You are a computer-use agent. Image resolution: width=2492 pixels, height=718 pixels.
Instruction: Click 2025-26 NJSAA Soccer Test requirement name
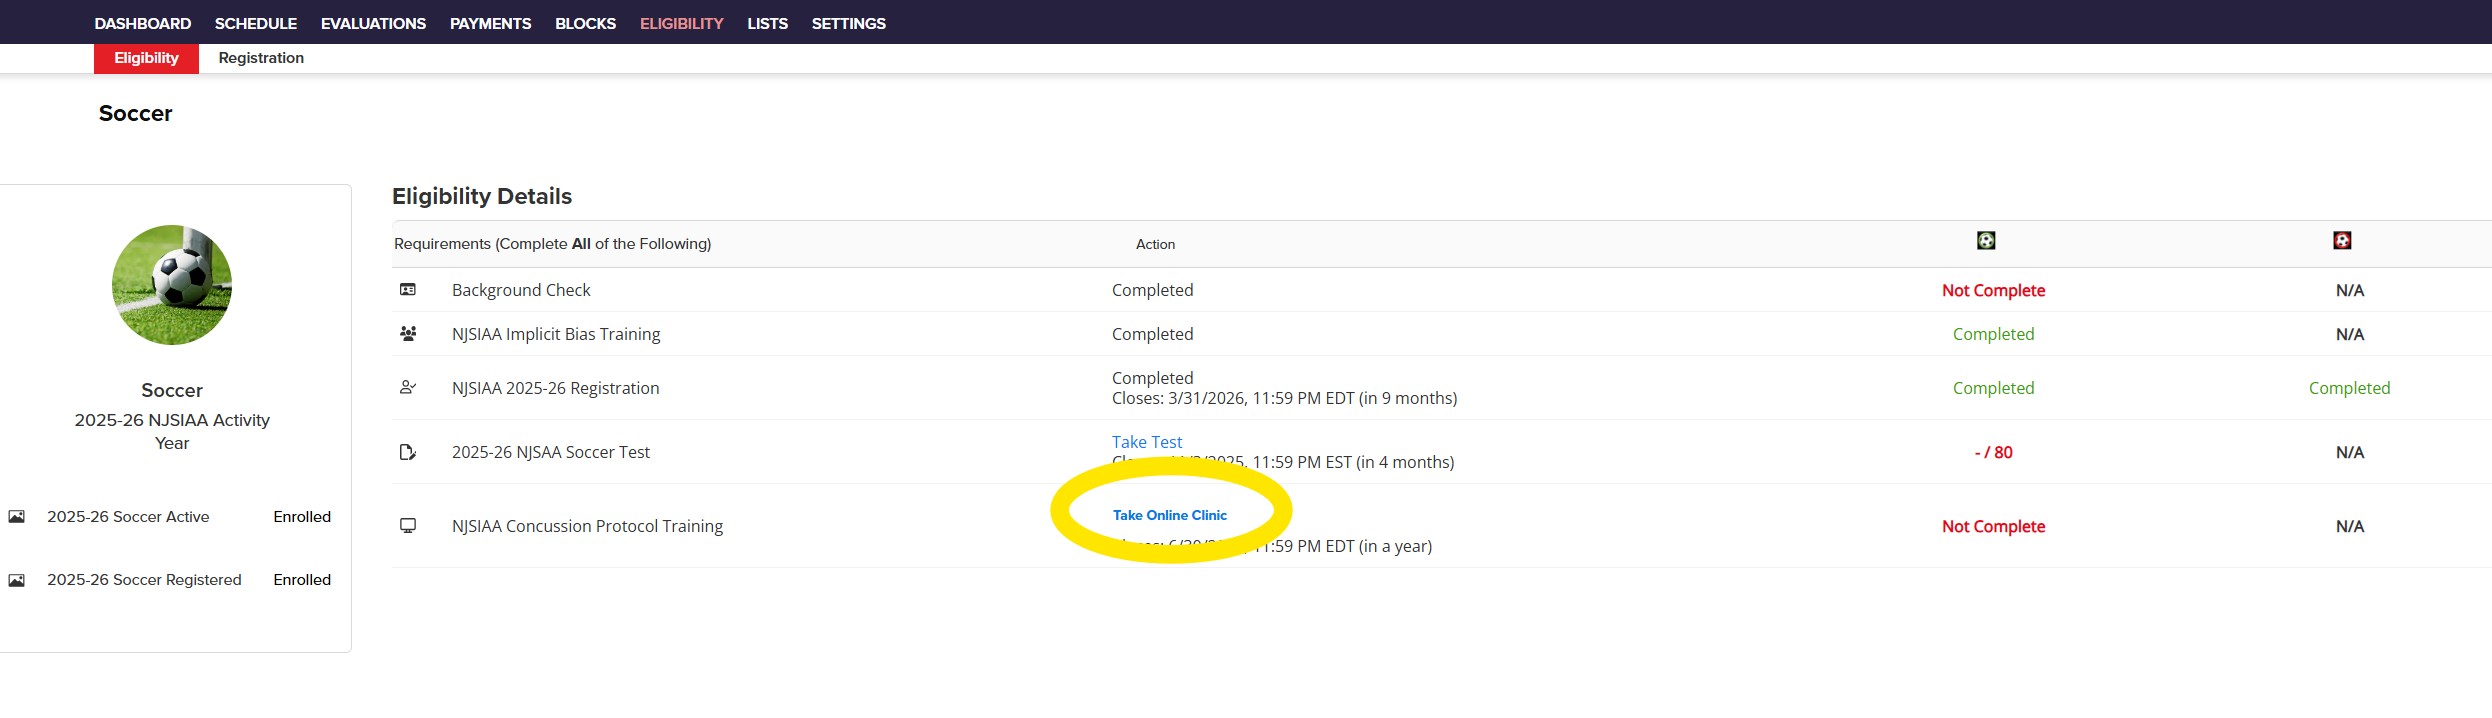point(551,452)
